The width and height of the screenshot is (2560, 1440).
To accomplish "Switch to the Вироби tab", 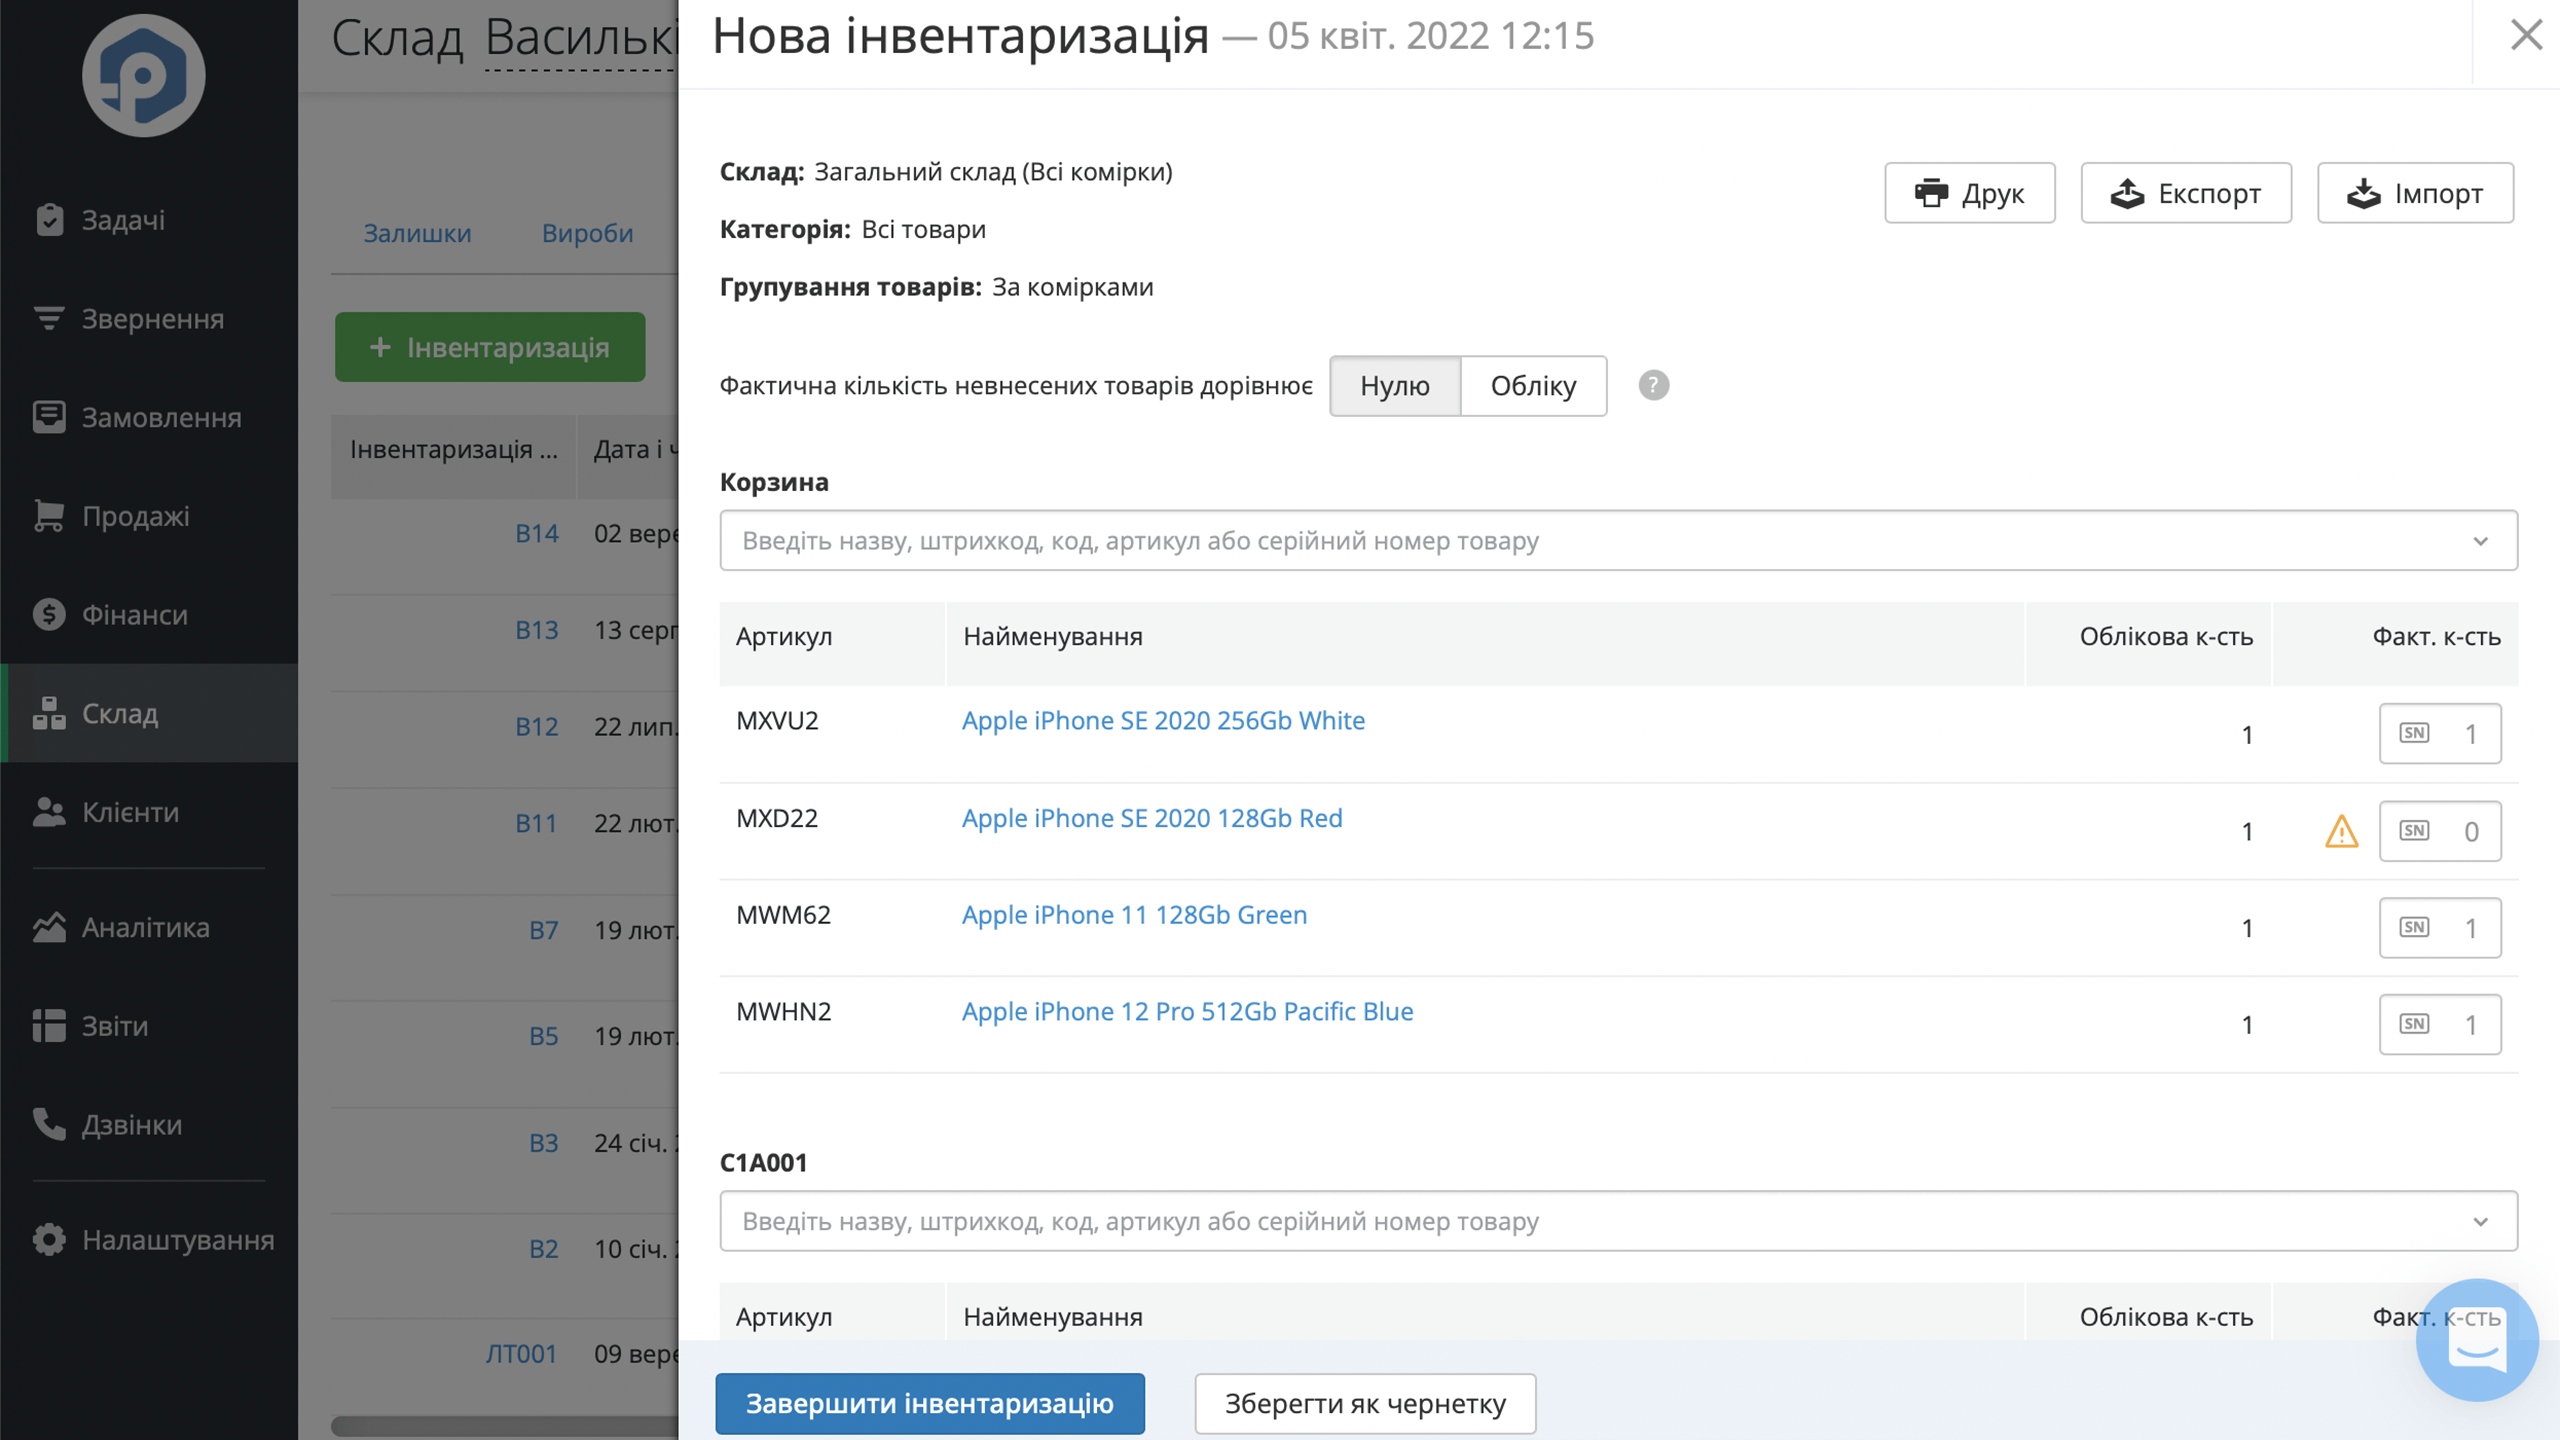I will click(x=587, y=232).
